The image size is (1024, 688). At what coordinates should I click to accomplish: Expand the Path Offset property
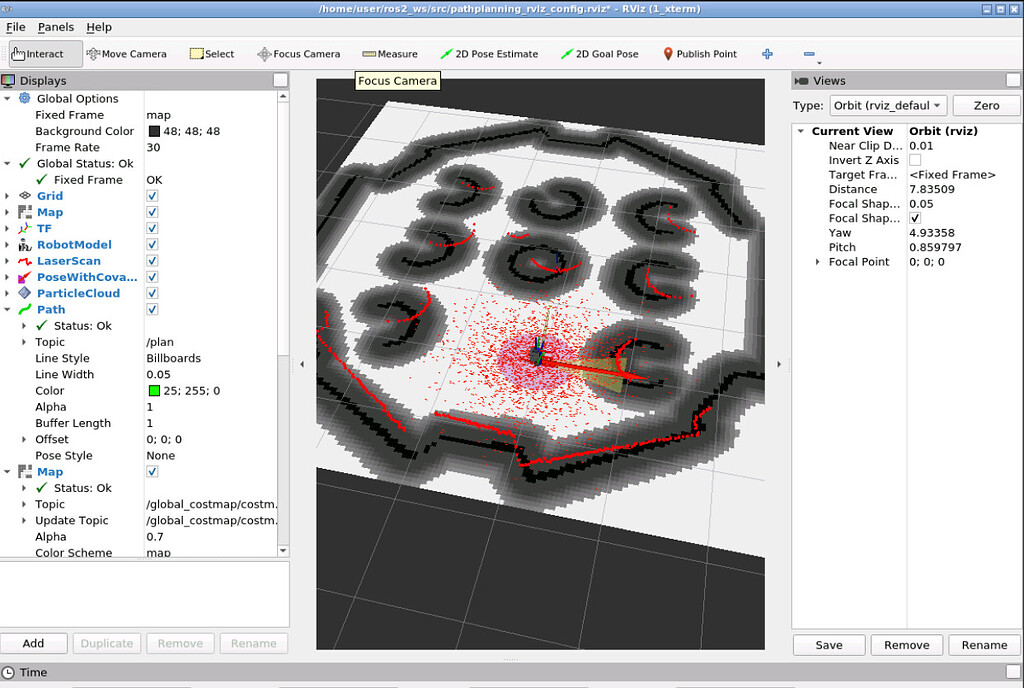tap(24, 439)
